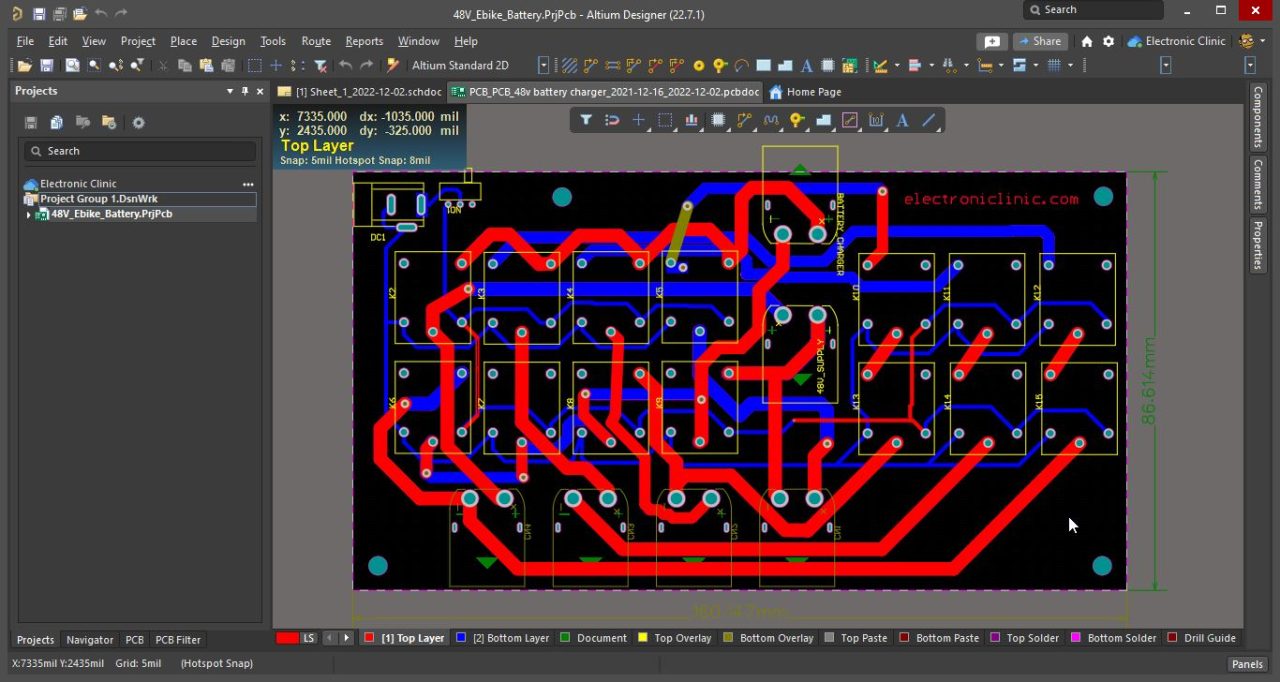Click the Place Arc icon in main toolbar
This screenshot has height=682, width=1280.
point(742,66)
